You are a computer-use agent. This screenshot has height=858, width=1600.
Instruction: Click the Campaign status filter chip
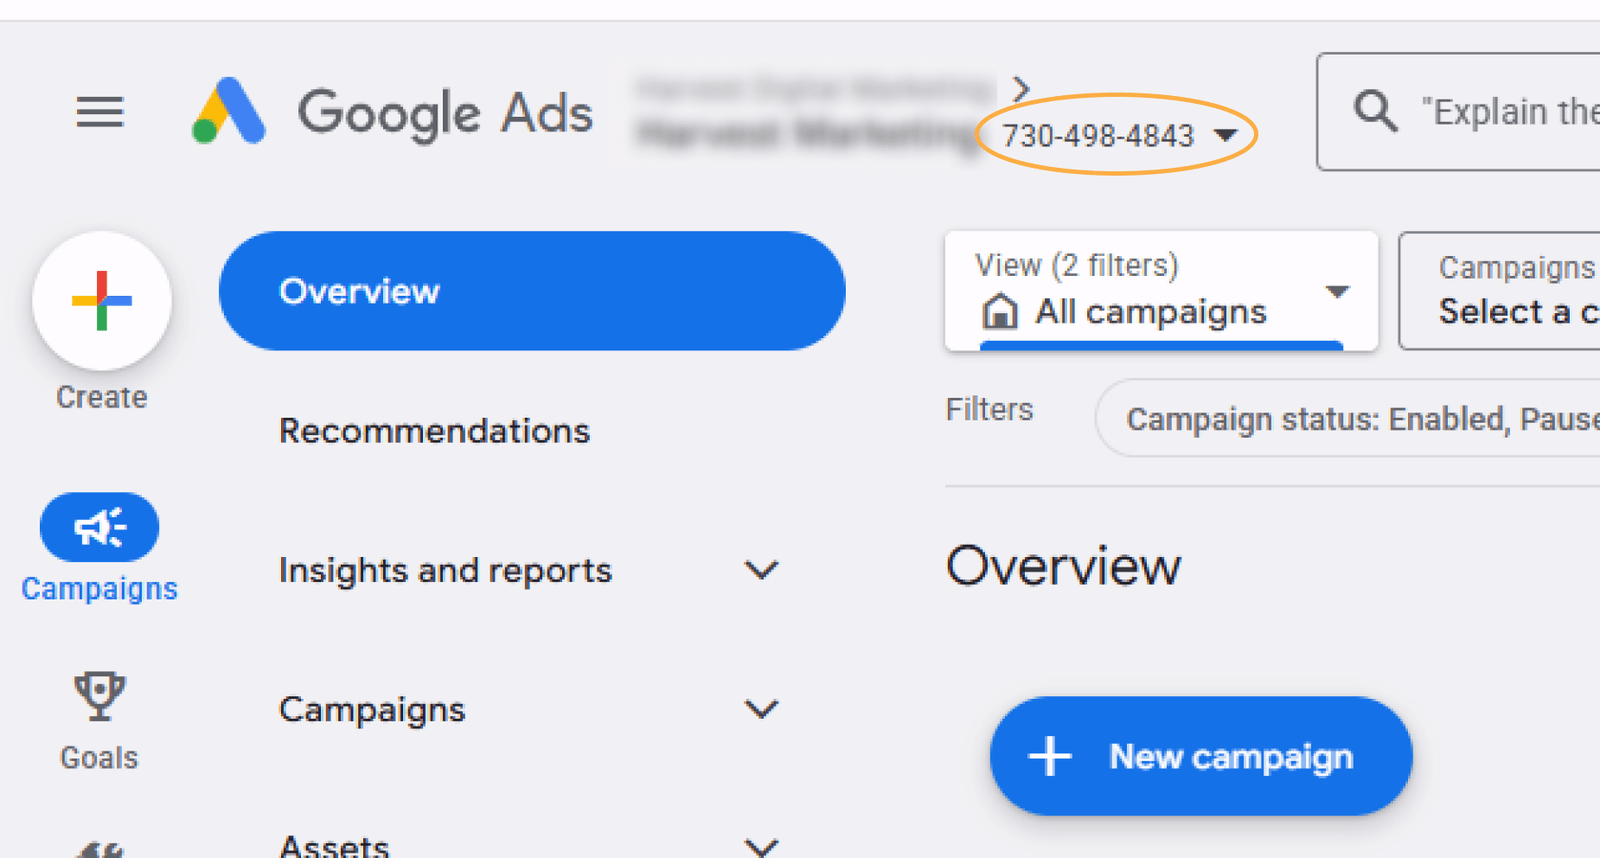click(x=1349, y=418)
